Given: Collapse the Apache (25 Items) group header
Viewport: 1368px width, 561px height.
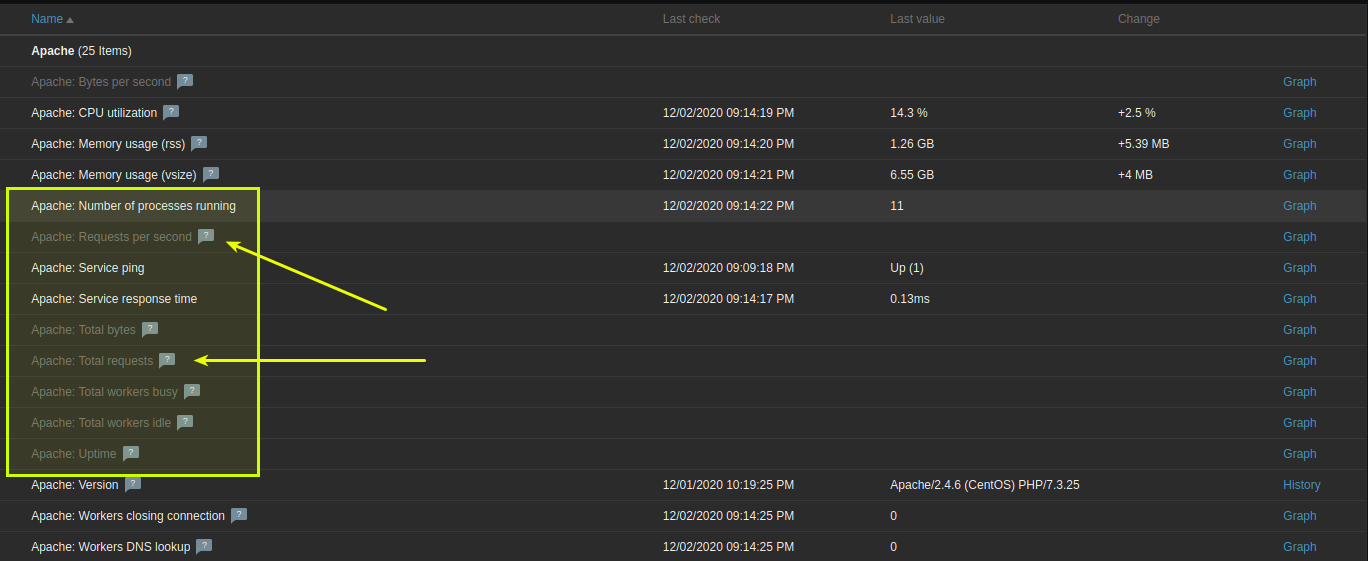Looking at the screenshot, I should tap(81, 51).
